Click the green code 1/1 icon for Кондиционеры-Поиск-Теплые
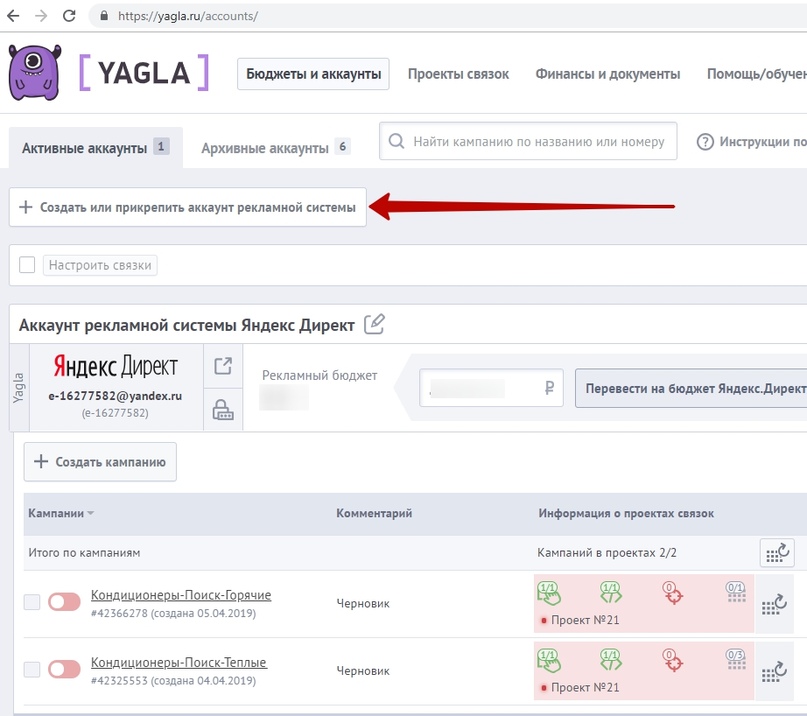Screen dimensions: 807x716 click(611, 660)
